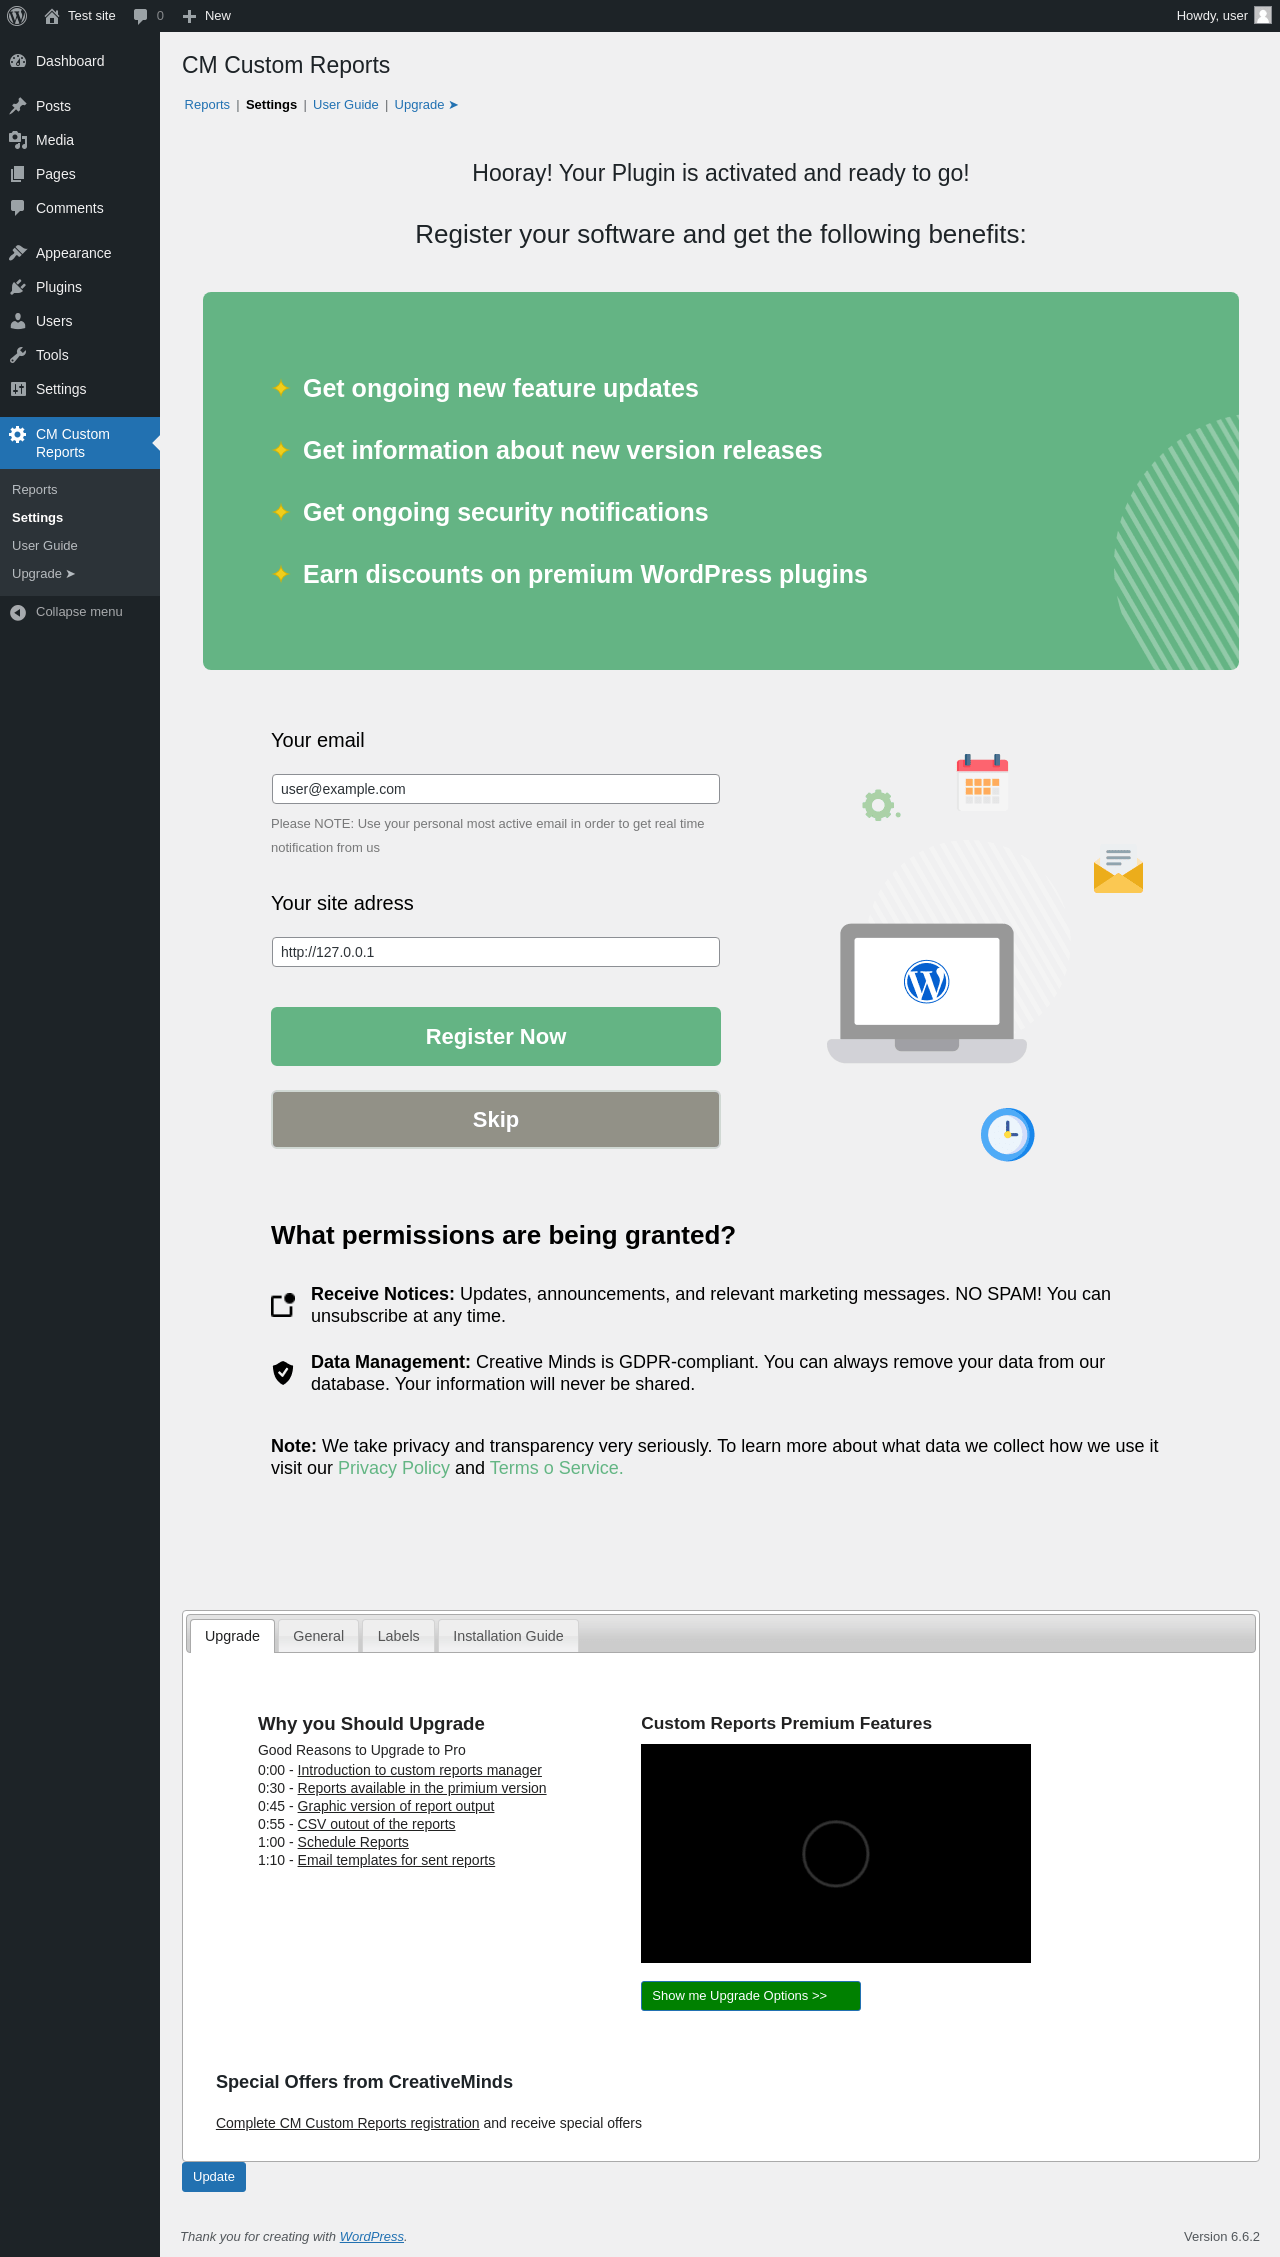Screen dimensions: 1280x2257
Task: Click the WordPress logo in admin bar
Action: [x=17, y=16]
